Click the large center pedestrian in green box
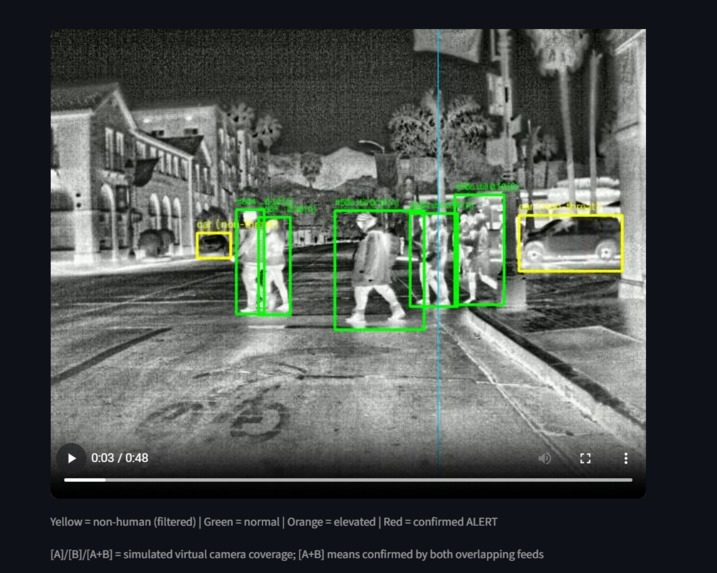Image resolution: width=717 pixels, height=573 pixels. [380, 270]
